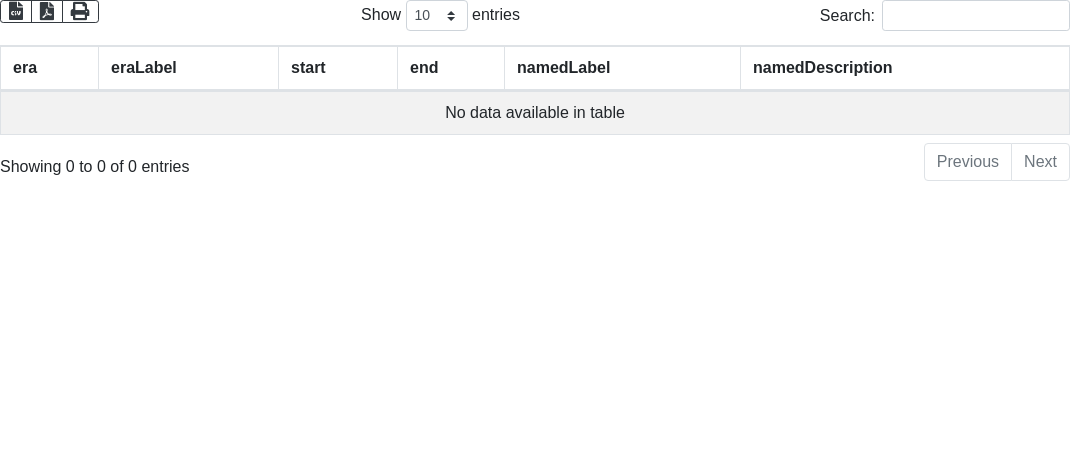Export the table as PDF
The width and height of the screenshot is (1070, 450).
47,11
